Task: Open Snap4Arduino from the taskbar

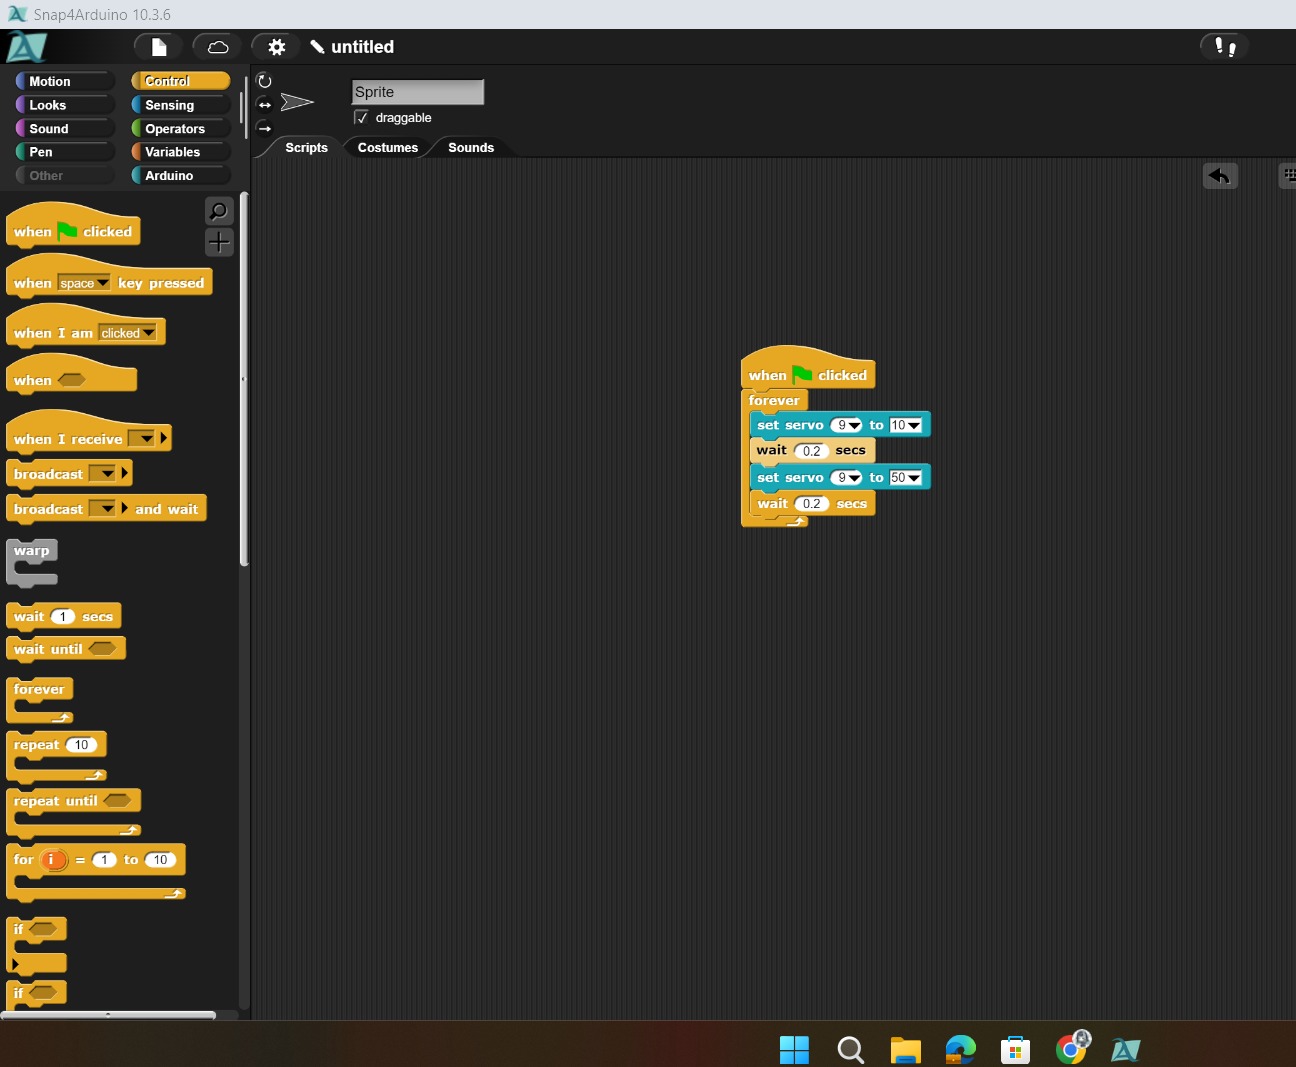Action: [x=1126, y=1049]
